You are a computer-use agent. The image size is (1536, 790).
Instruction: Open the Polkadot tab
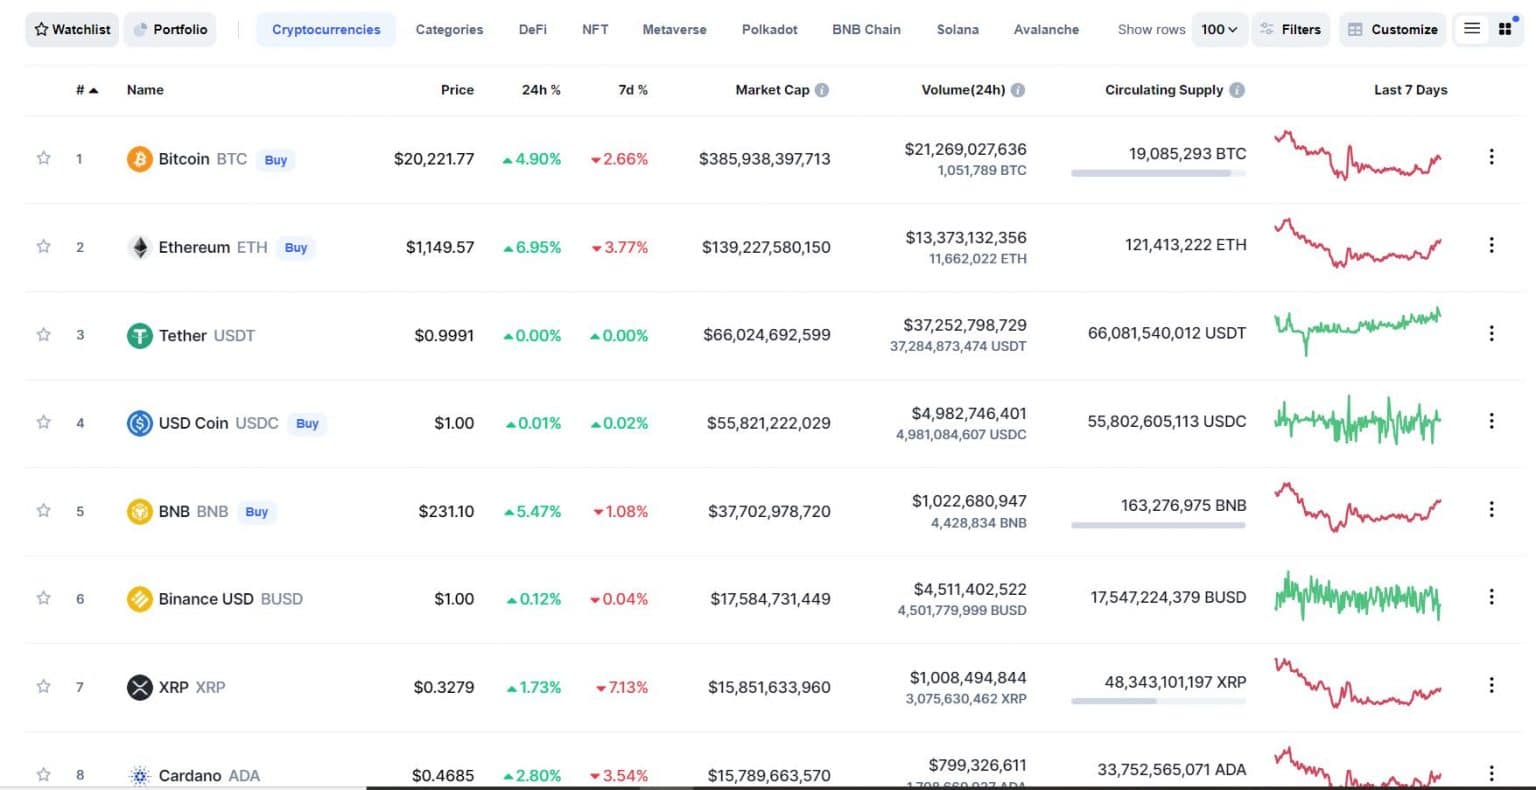click(x=770, y=29)
